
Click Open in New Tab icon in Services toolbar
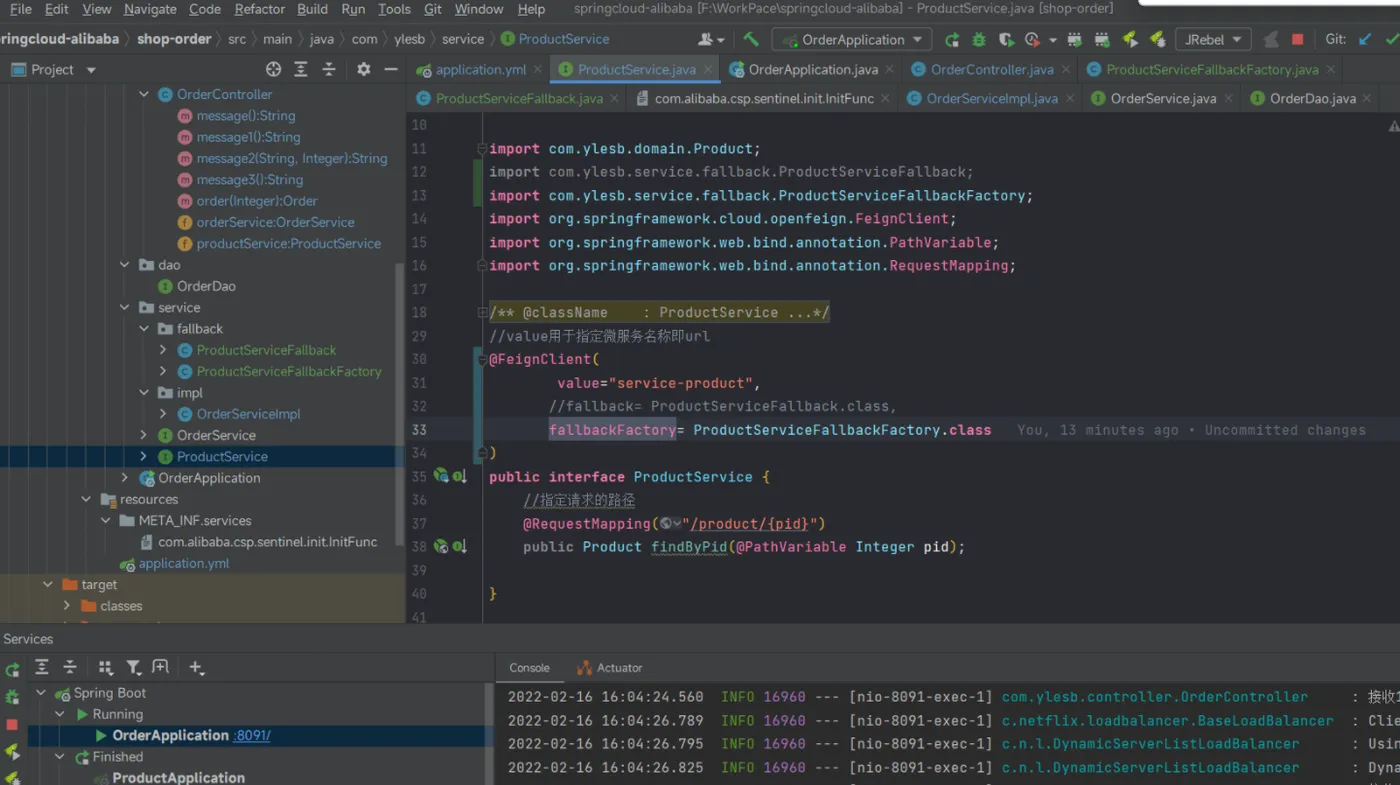160,667
